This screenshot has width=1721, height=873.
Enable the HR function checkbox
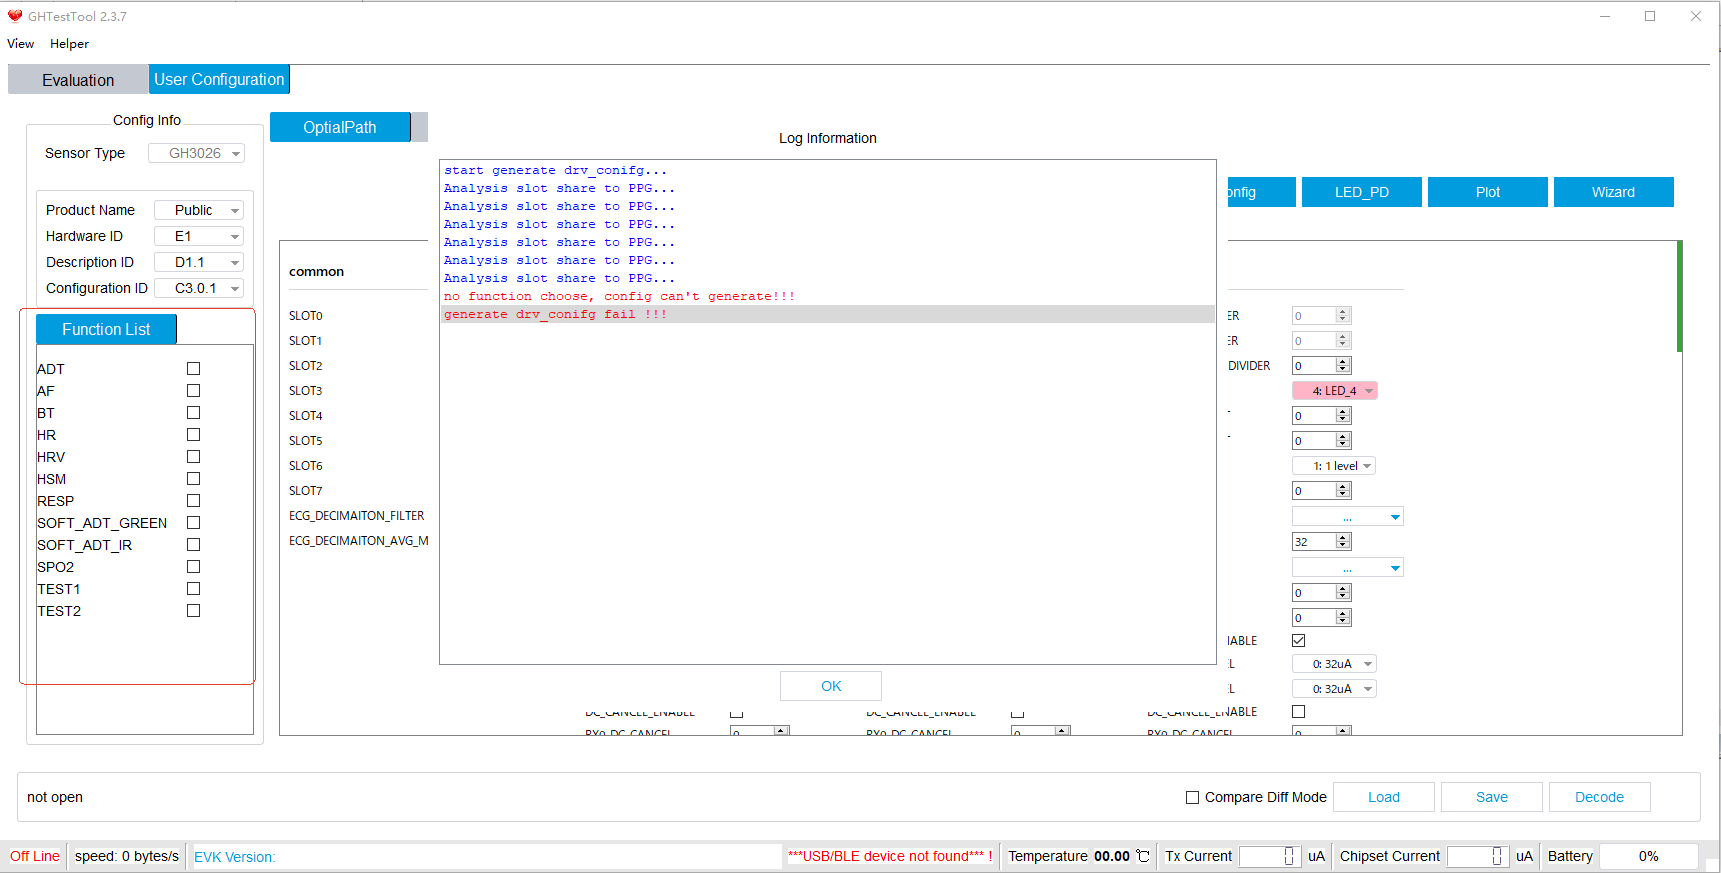pos(193,435)
